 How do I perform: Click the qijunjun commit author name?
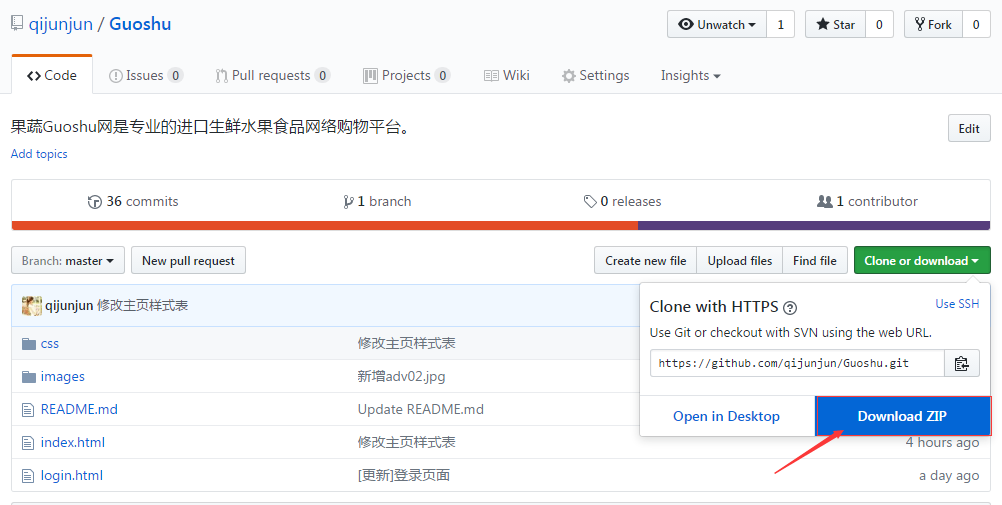69,306
